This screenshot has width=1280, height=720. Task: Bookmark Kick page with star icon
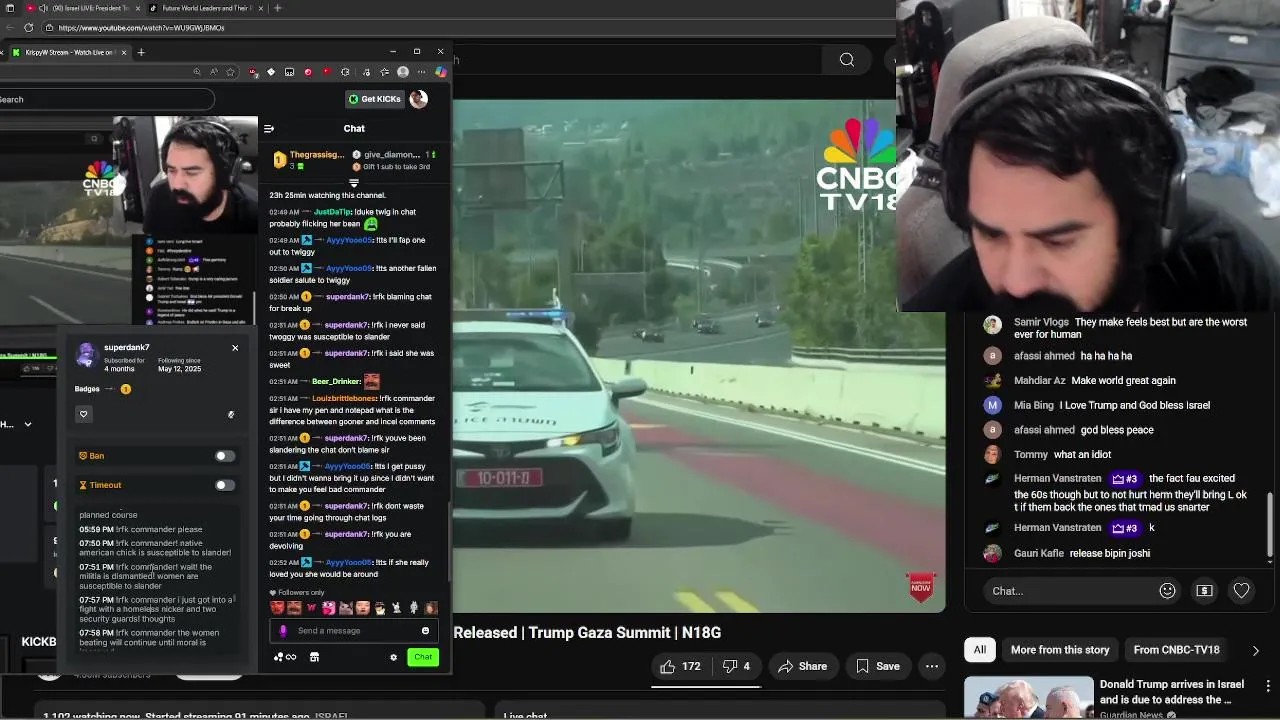coord(231,72)
